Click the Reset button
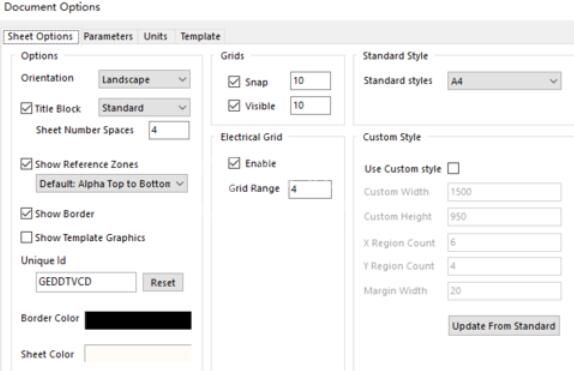This screenshot has width=574, height=371. [163, 282]
